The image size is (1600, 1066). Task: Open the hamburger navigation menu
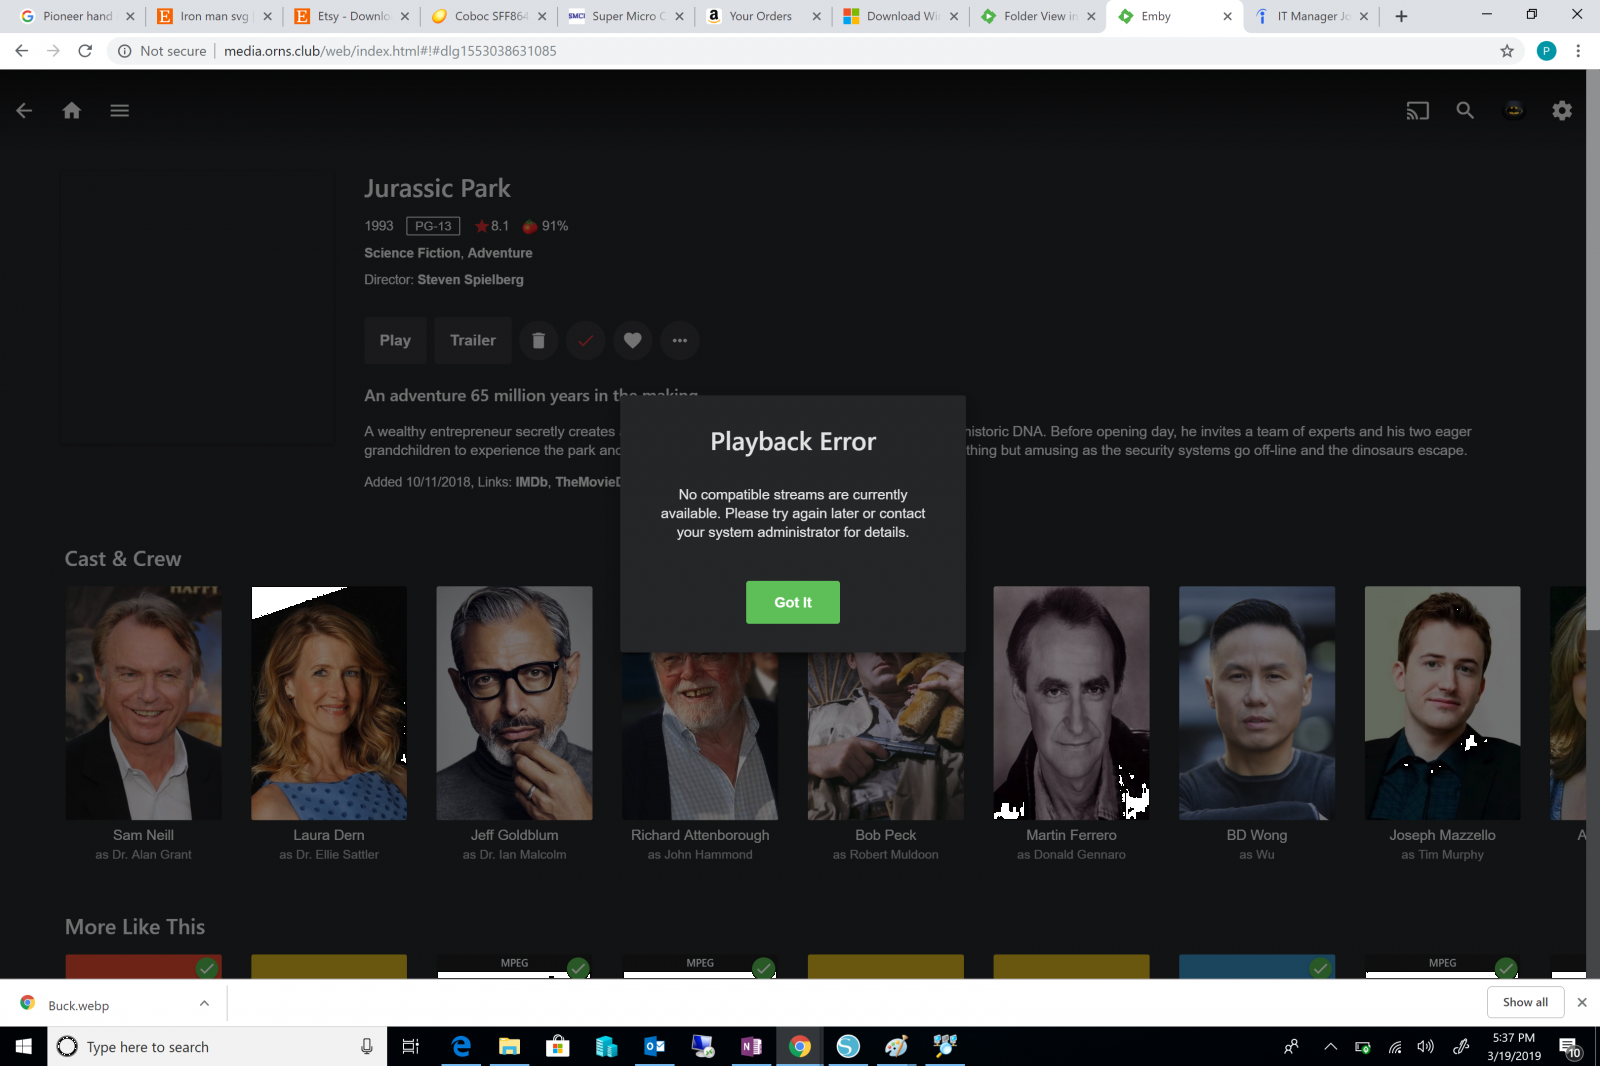point(120,111)
